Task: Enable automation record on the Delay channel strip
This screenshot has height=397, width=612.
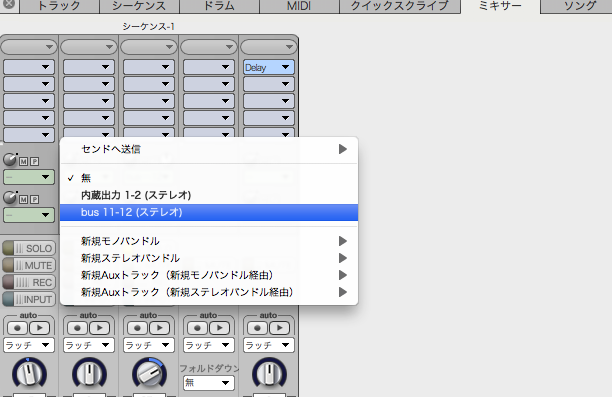Action: [258, 328]
